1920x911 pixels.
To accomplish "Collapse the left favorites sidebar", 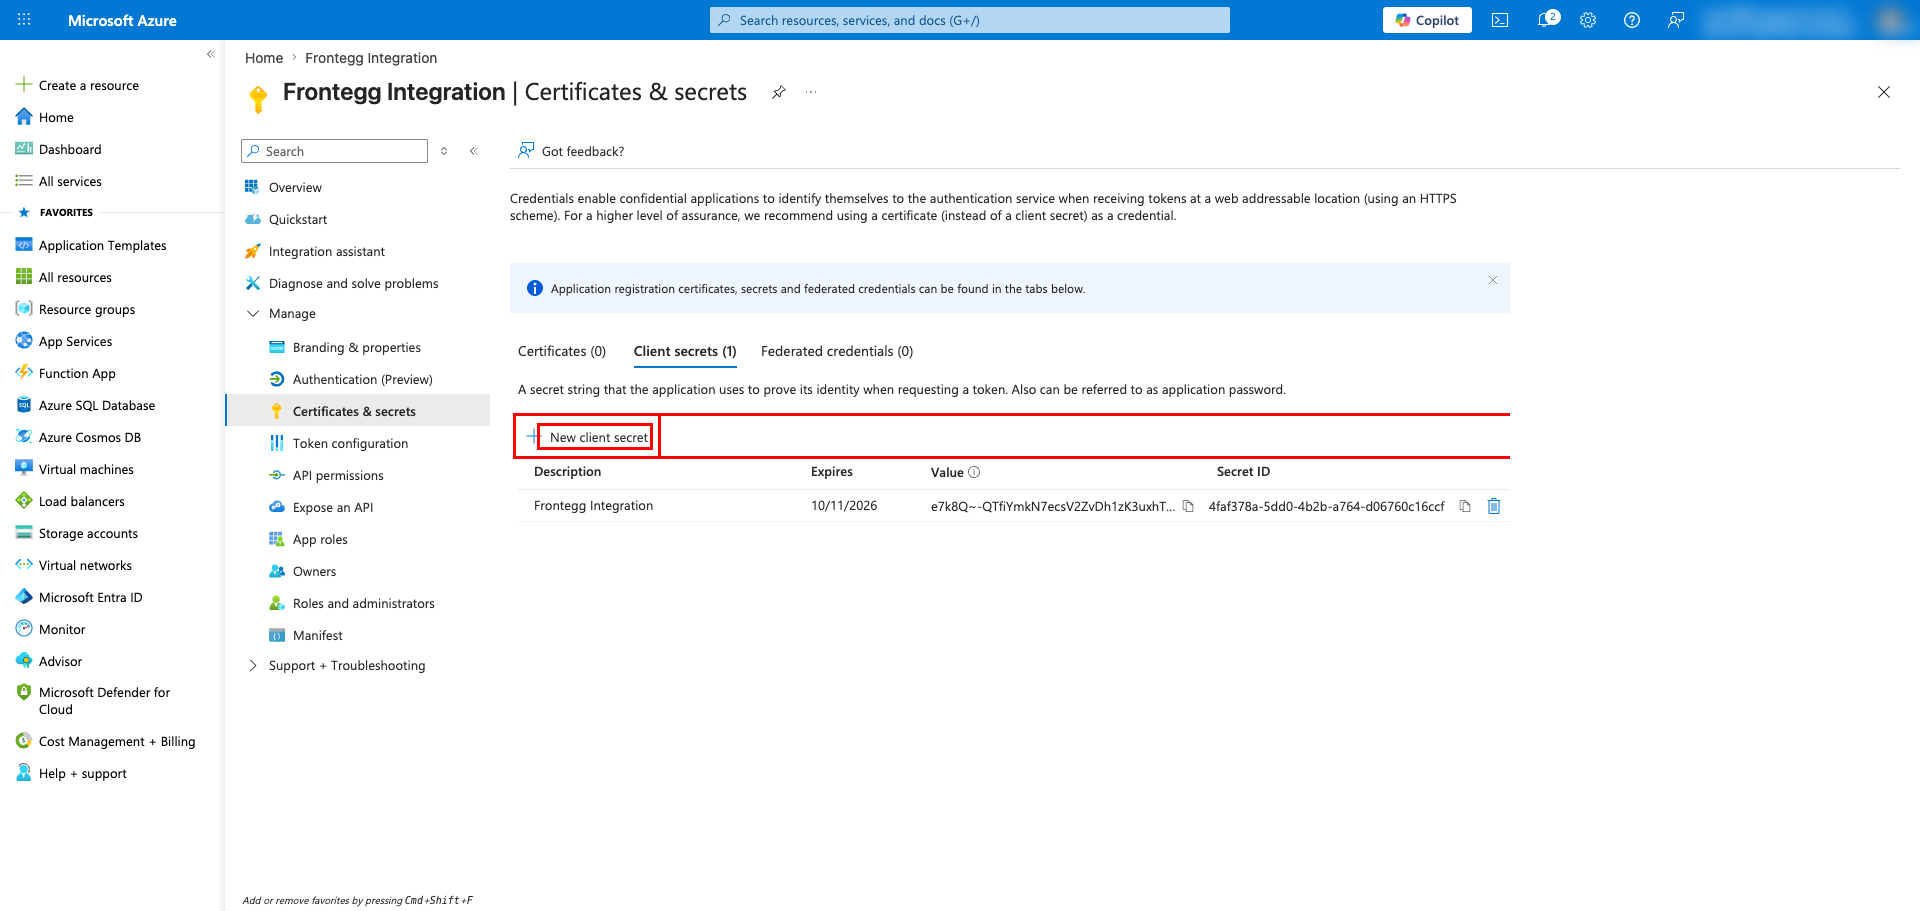I will pyautogui.click(x=210, y=54).
